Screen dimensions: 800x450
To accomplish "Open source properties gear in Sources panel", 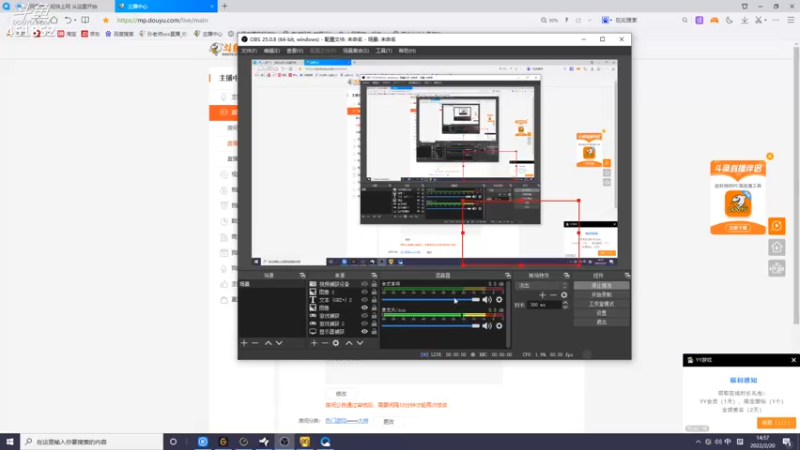I will pyautogui.click(x=336, y=343).
